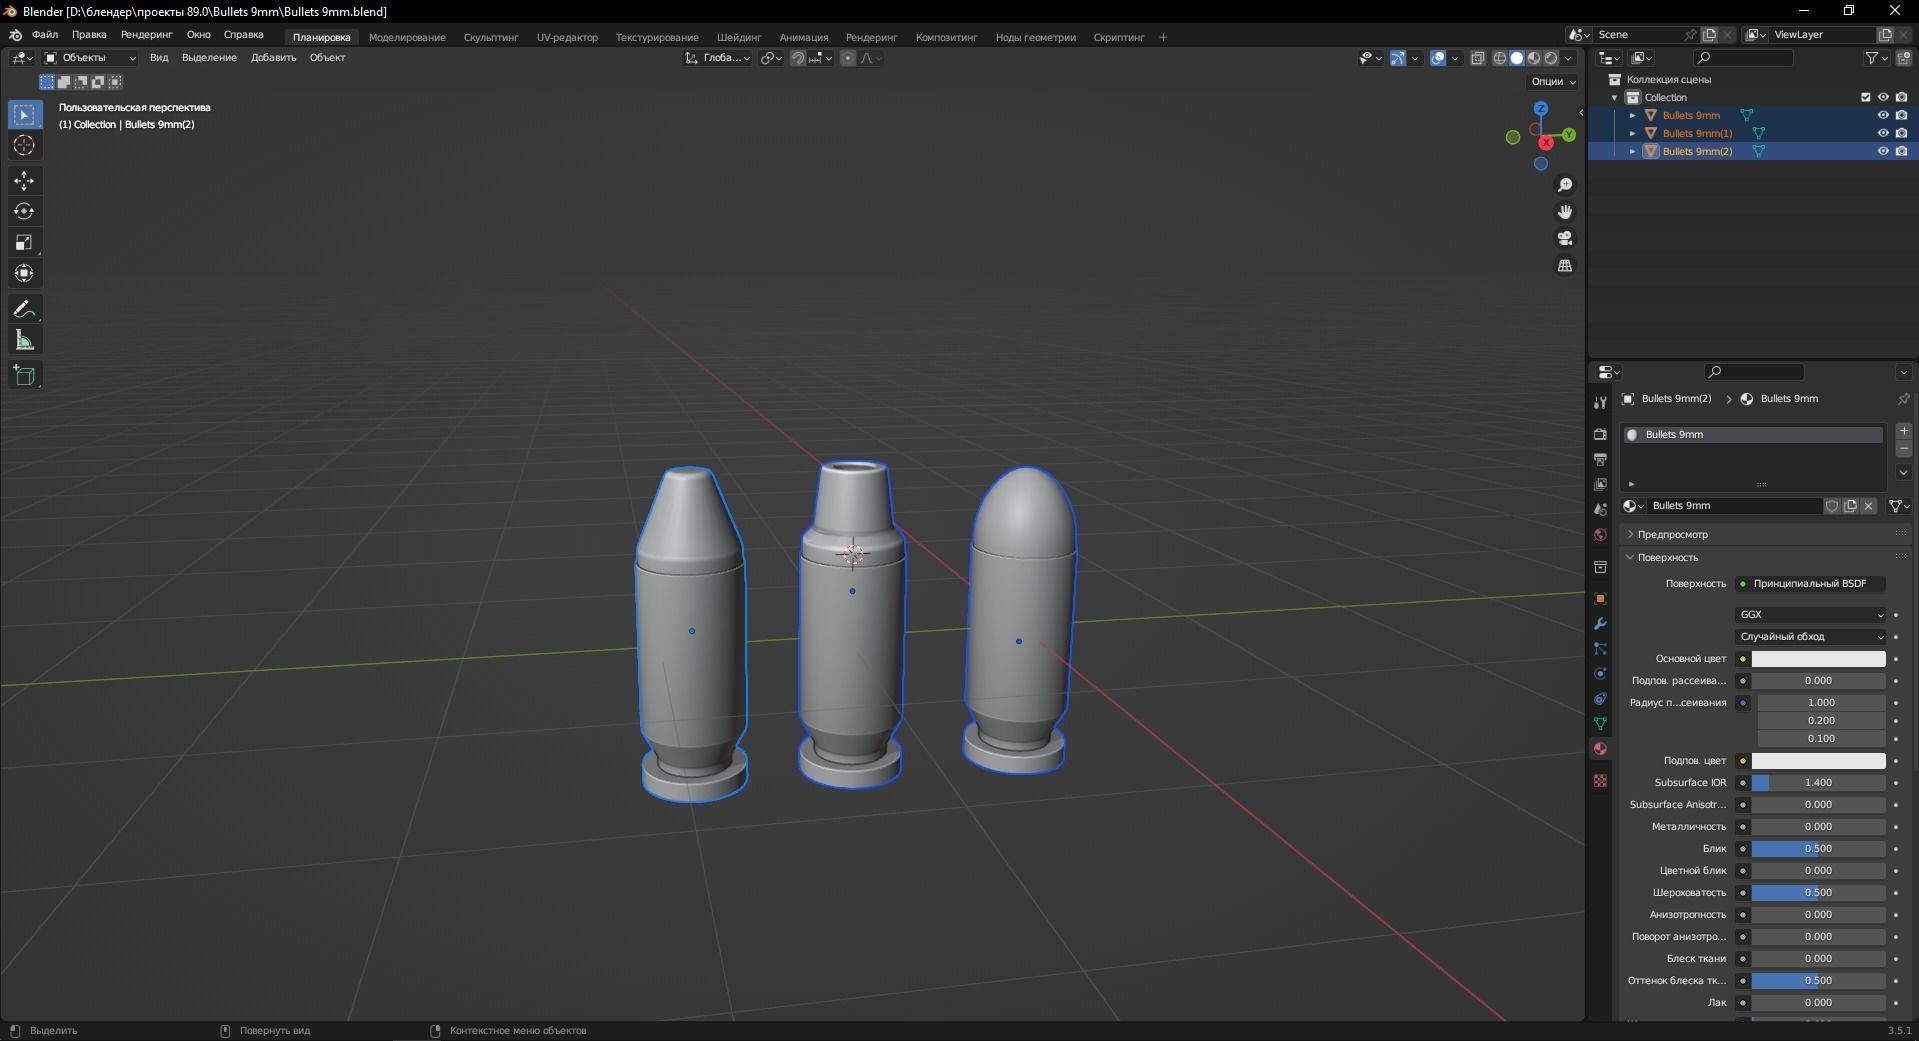1919x1041 pixels.
Task: Switch to the Шейдинг workspace tab
Action: point(739,37)
